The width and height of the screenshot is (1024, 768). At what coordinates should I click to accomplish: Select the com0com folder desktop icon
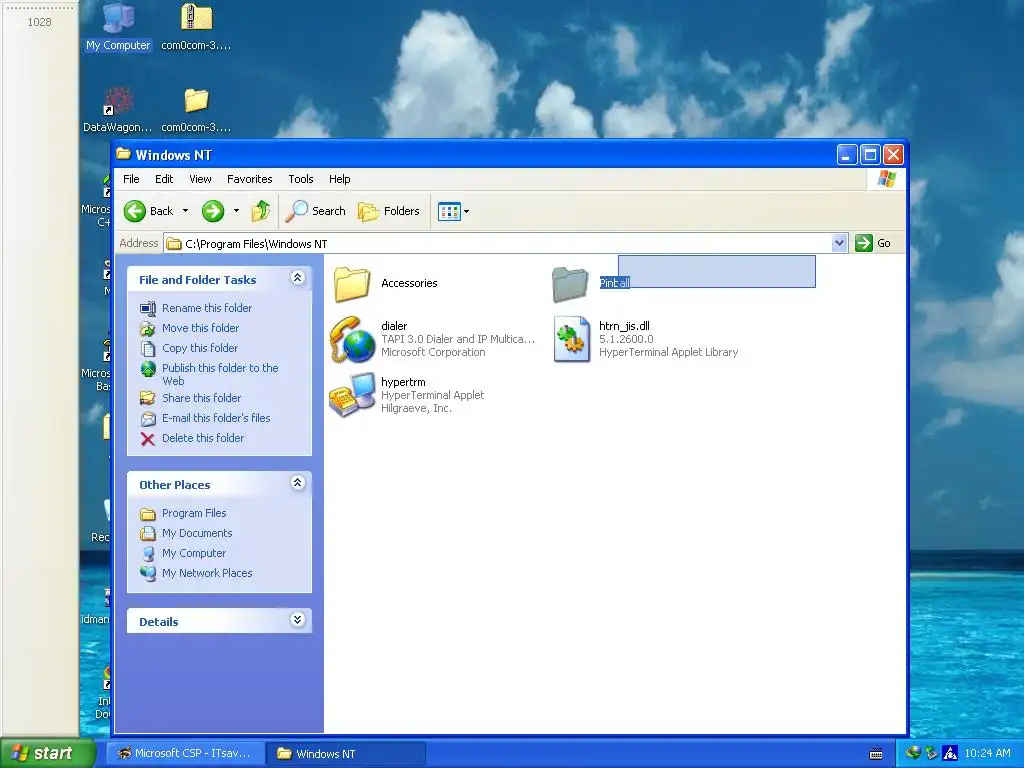(196, 110)
